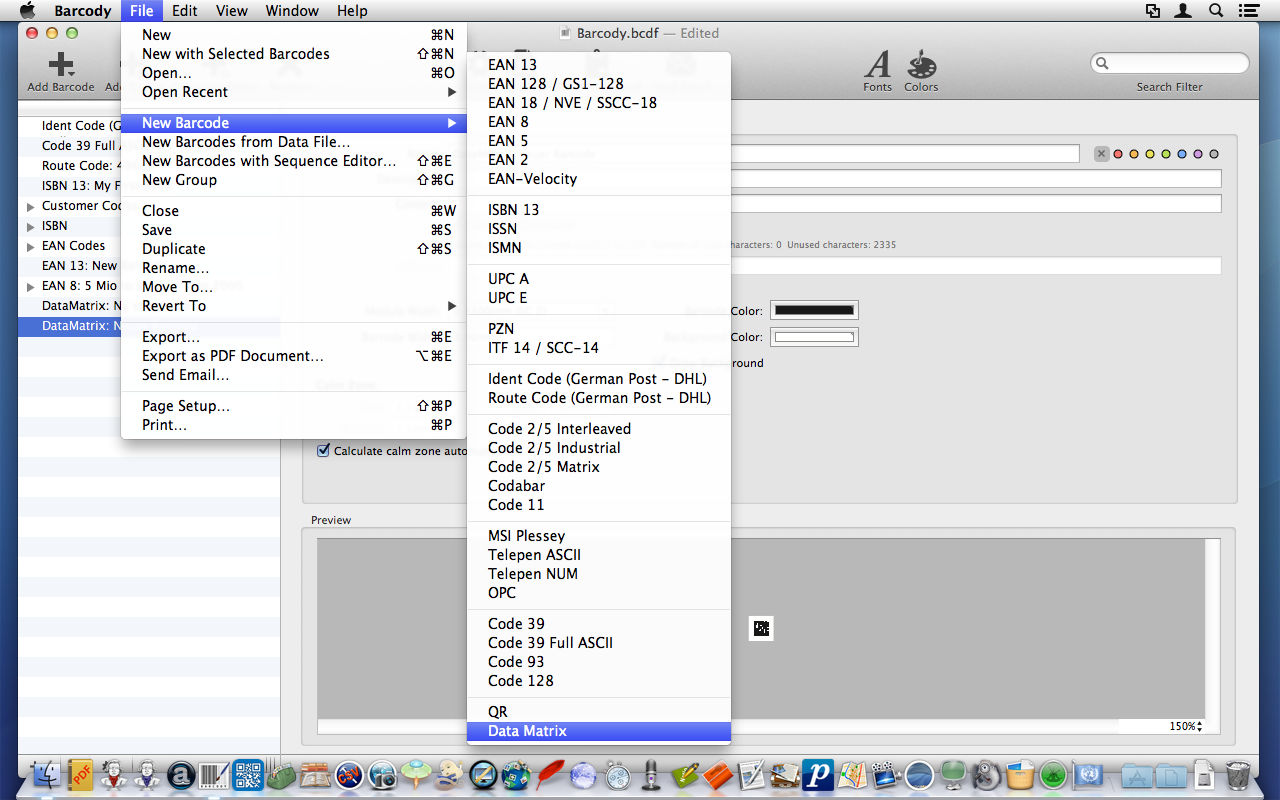
Task: Pick the purple color label dot
Action: (x=1198, y=154)
